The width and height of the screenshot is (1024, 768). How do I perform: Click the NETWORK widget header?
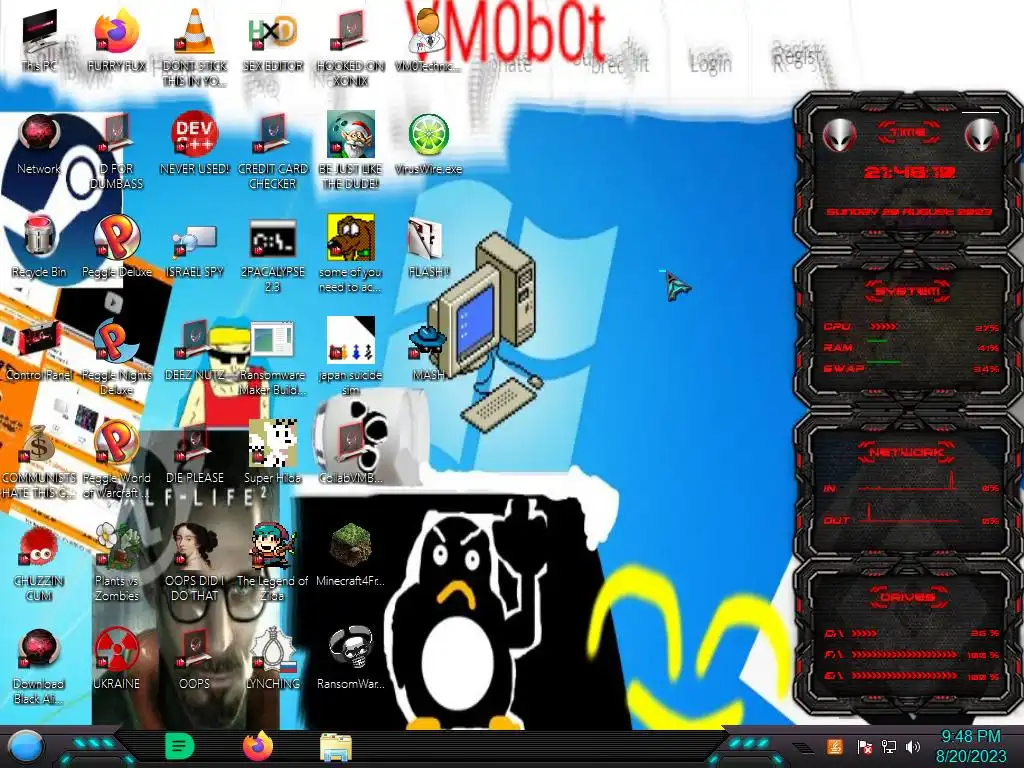click(x=908, y=451)
